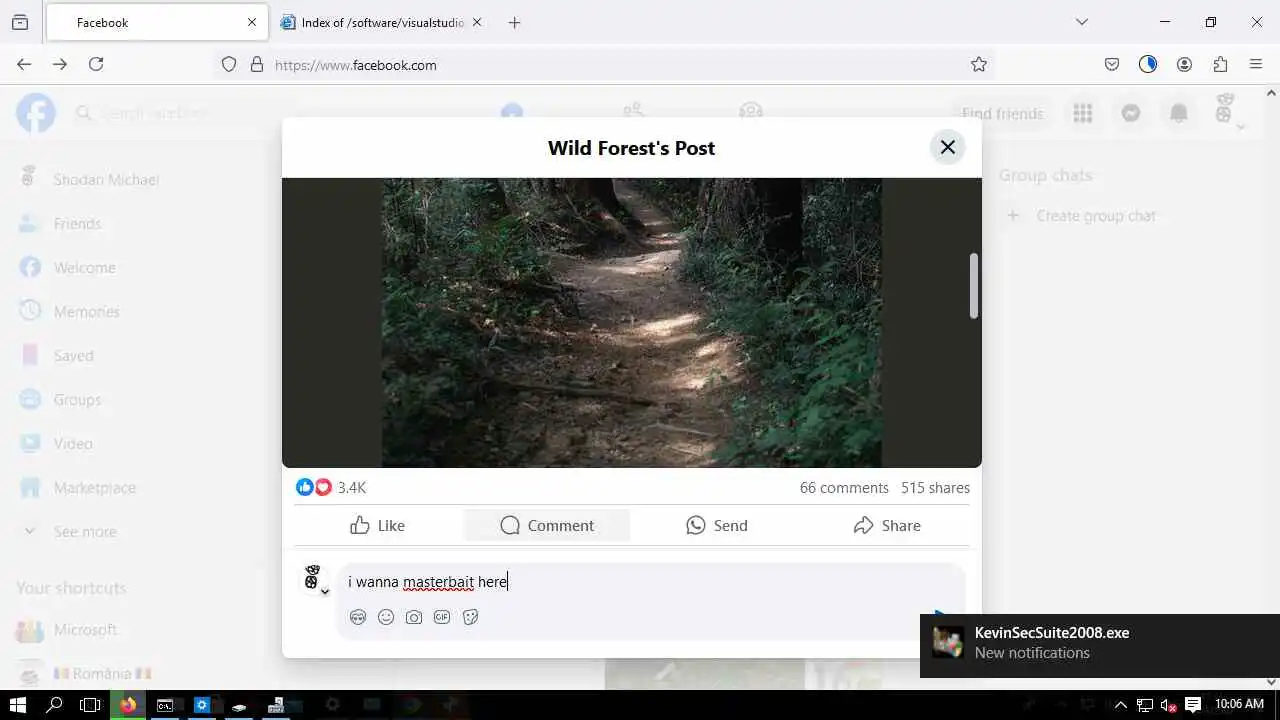Share the Wild Forest post
The width and height of the screenshot is (1280, 720).
click(887, 525)
